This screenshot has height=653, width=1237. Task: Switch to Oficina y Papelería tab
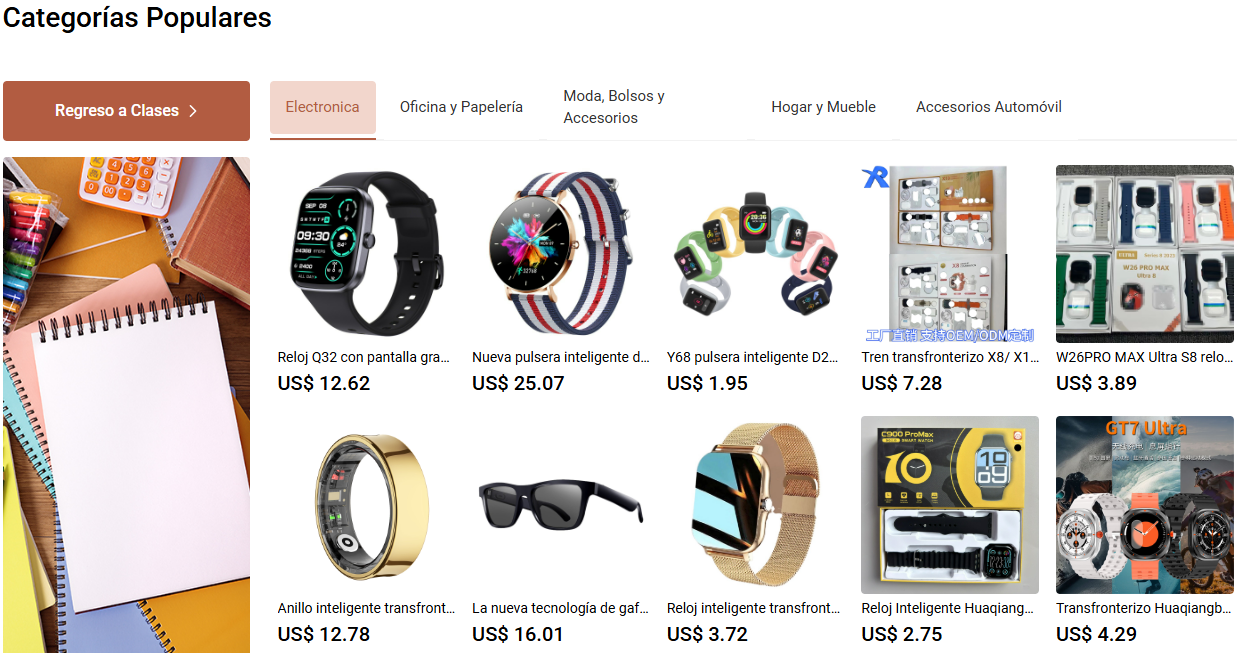pyautogui.click(x=461, y=107)
